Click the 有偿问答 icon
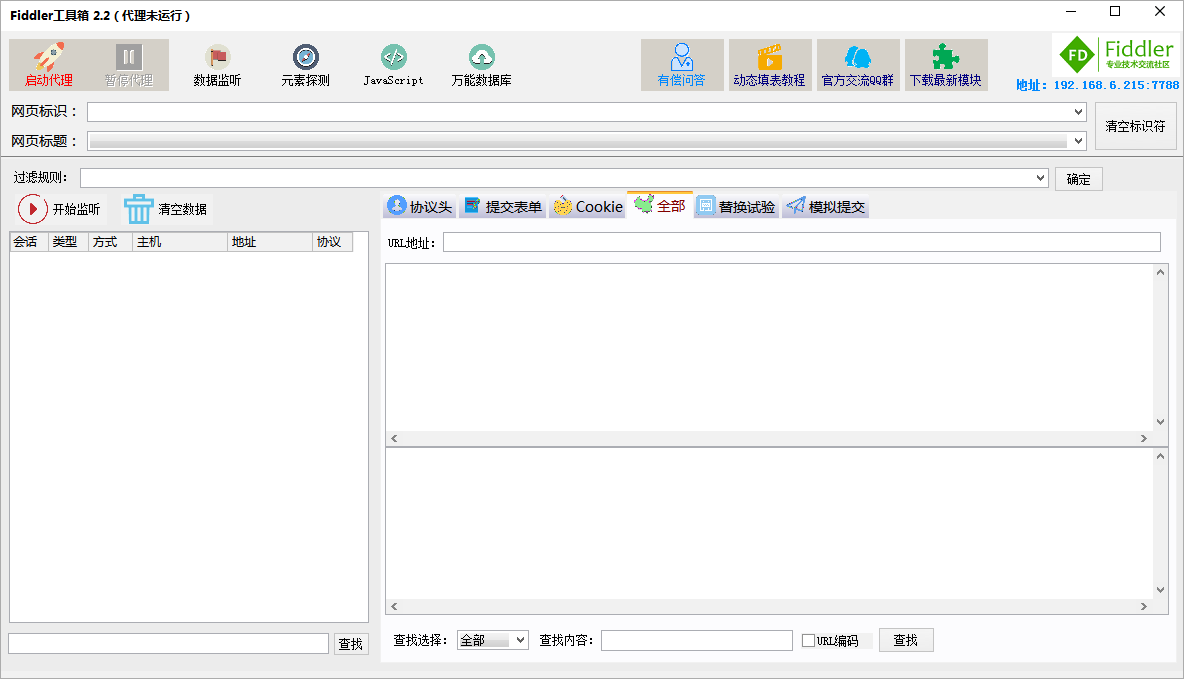 [682, 64]
